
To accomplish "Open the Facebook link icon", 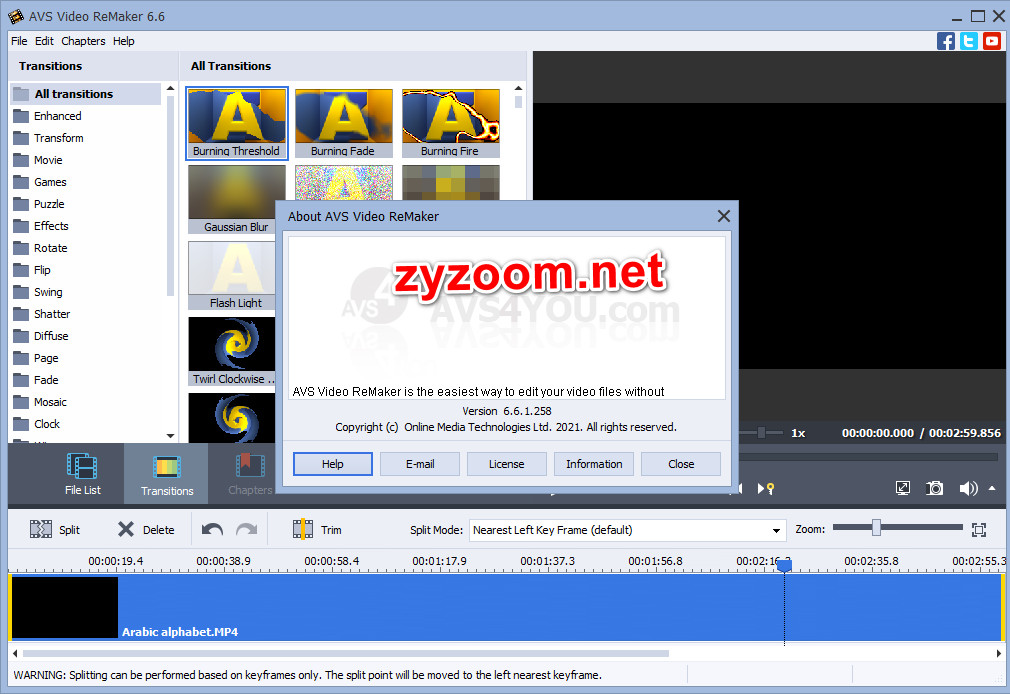I will [946, 41].
